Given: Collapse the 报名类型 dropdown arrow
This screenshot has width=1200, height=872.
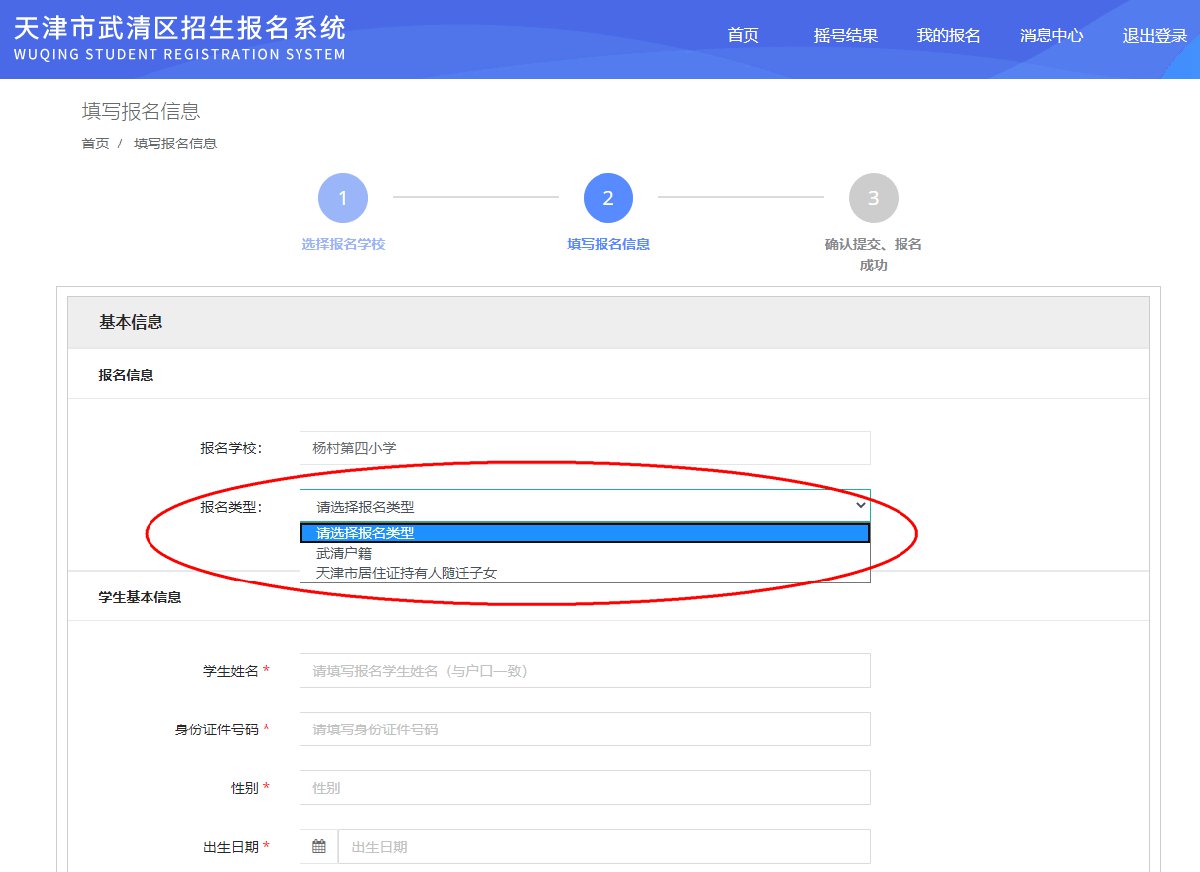Looking at the screenshot, I should [861, 506].
